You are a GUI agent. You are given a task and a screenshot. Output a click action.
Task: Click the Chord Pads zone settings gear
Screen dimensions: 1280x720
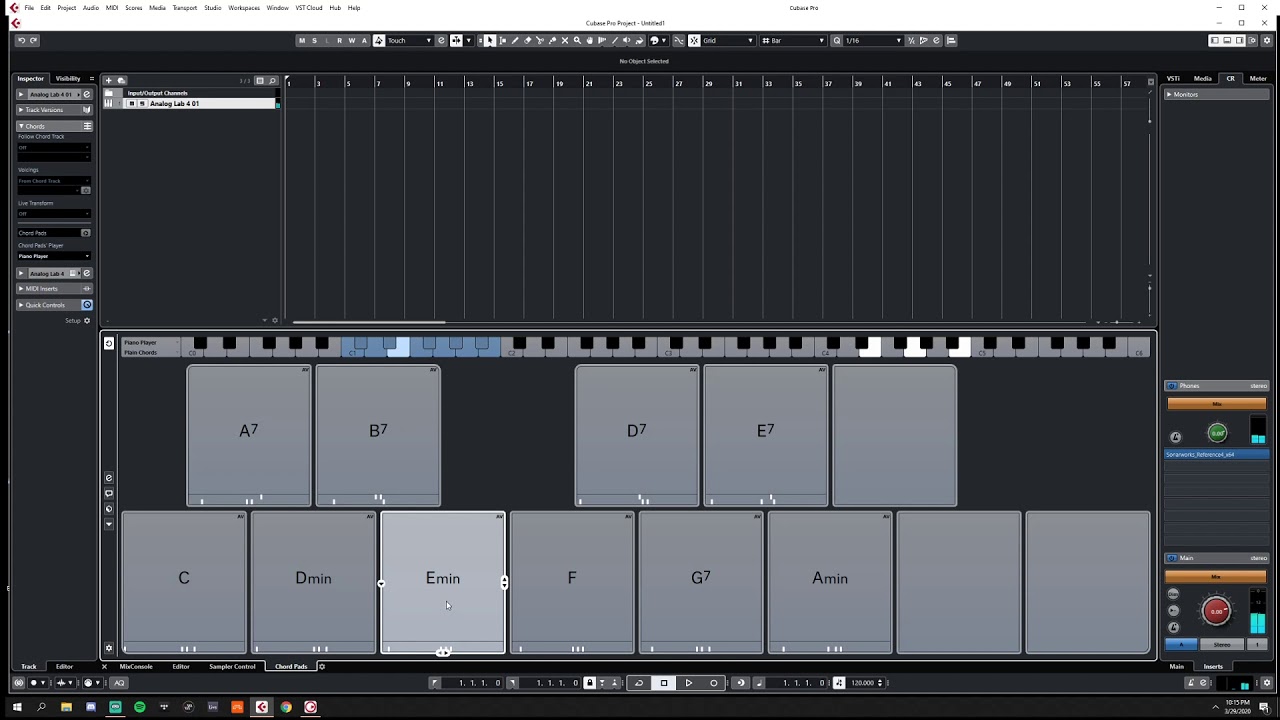tap(109, 648)
